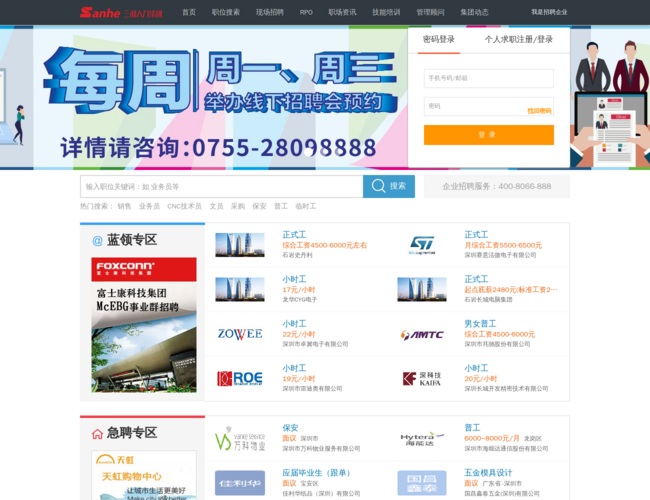
Task: Open 天虹购物中心 advertisement
Action: (144, 476)
